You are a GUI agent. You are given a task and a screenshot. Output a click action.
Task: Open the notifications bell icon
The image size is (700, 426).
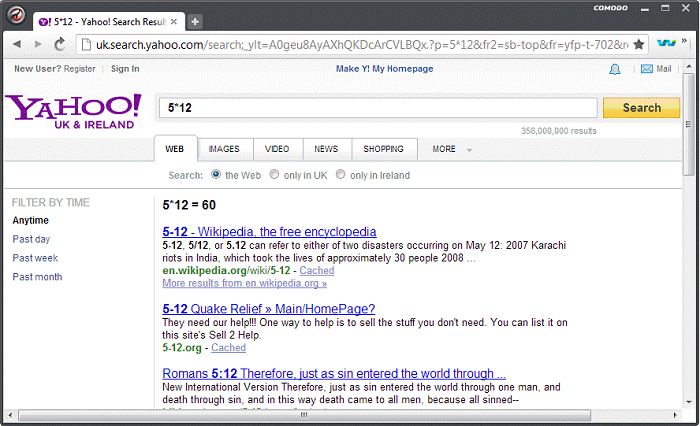[x=615, y=69]
